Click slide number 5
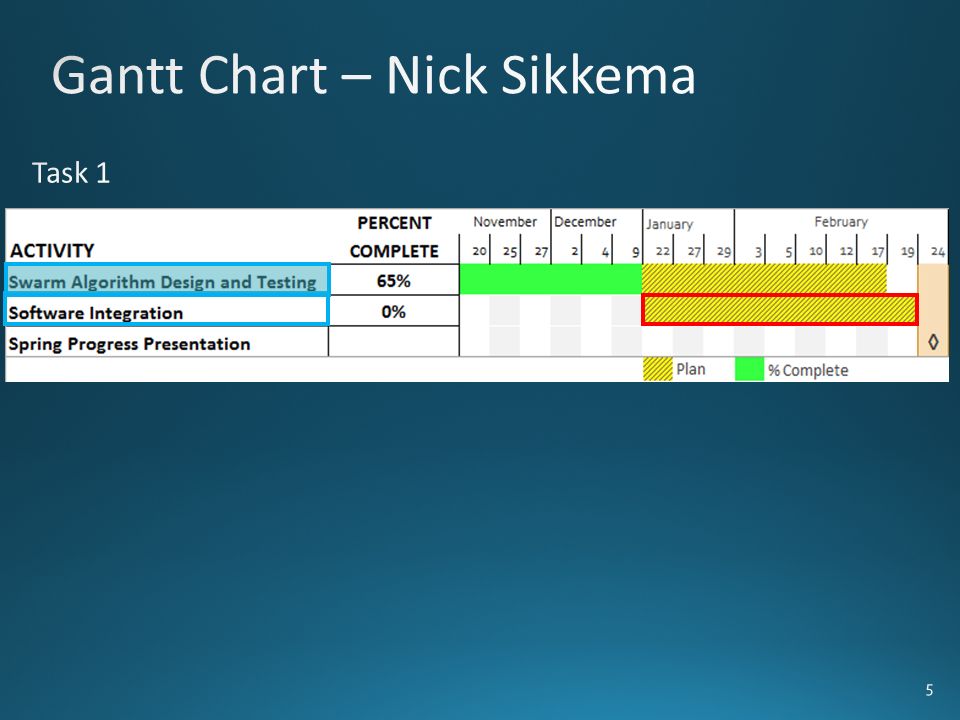Screen dimensions: 960x720 click(x=929, y=690)
